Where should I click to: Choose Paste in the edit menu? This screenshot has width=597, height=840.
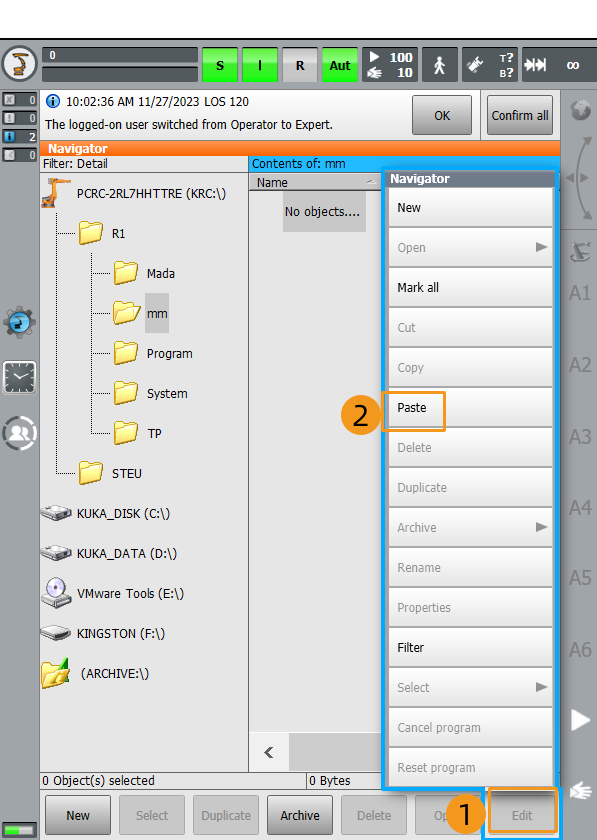click(470, 407)
